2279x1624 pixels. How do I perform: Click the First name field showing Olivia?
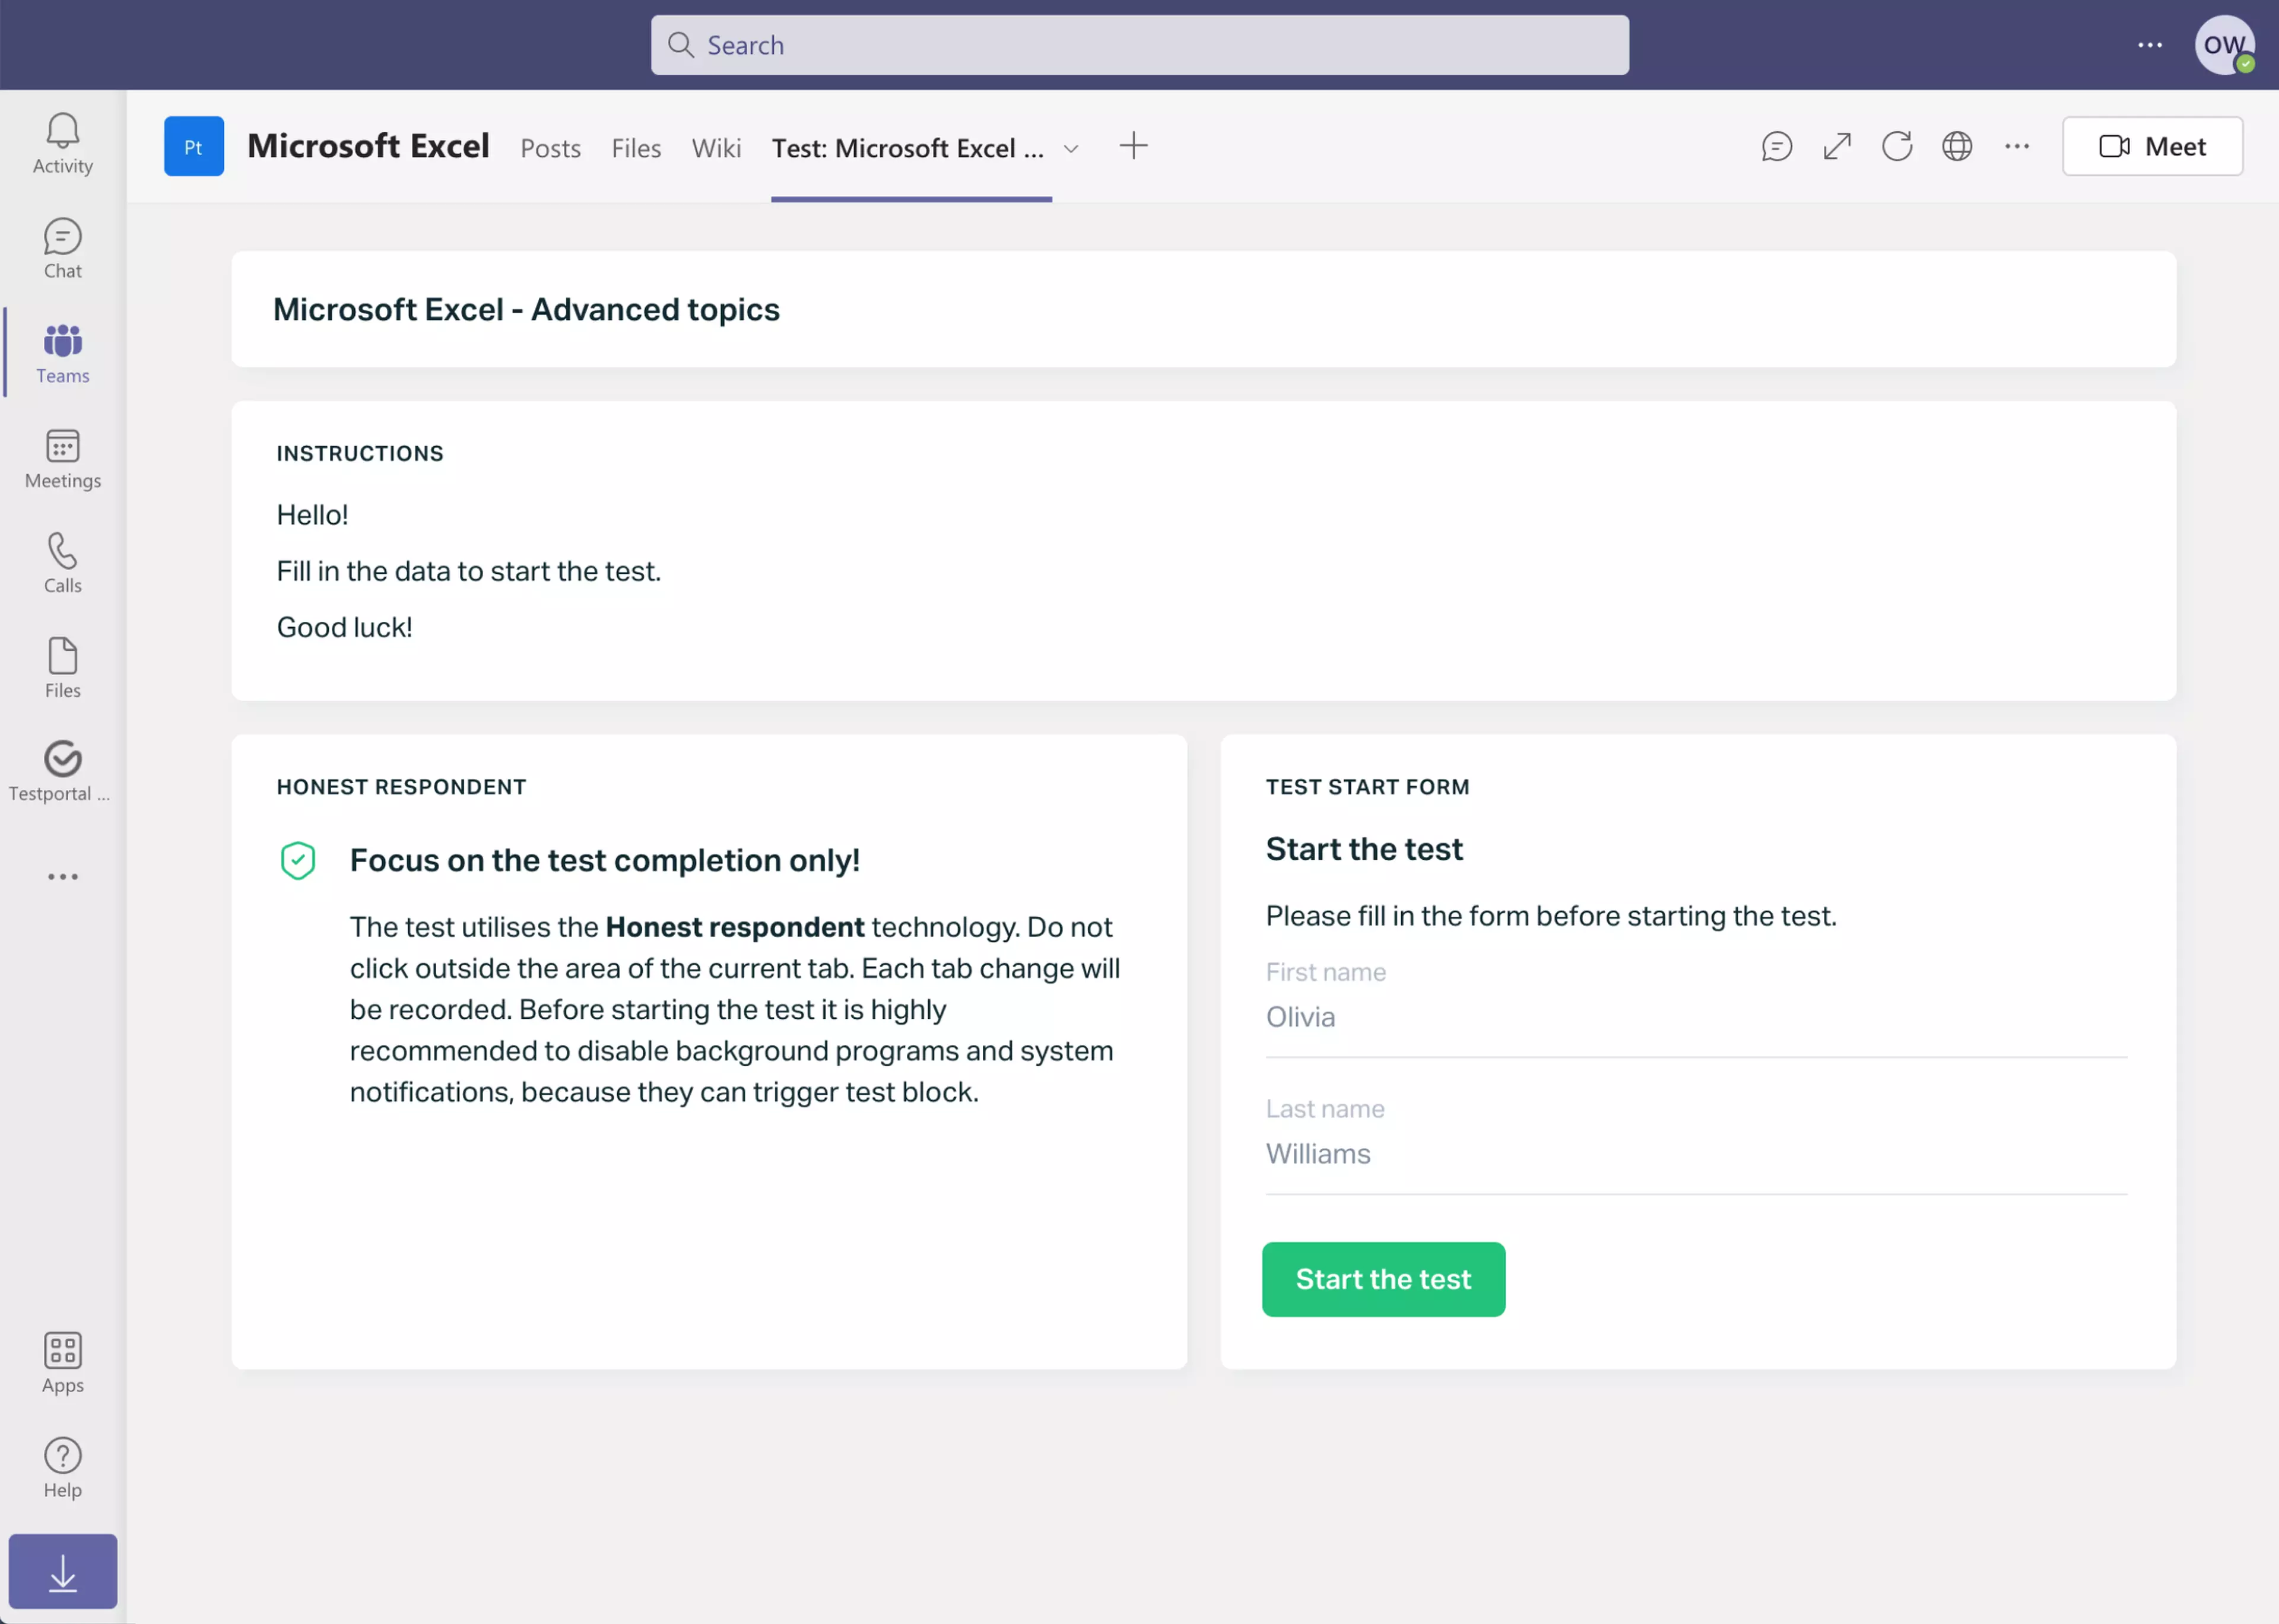(1600, 1016)
